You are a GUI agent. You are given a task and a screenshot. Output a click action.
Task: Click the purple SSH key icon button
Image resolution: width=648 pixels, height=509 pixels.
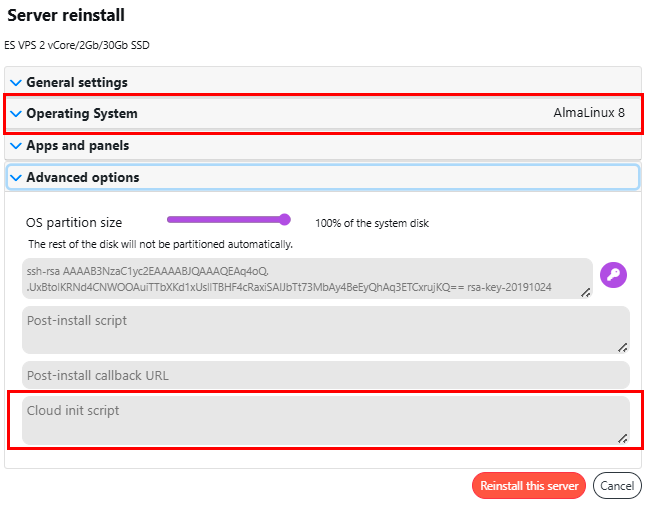coord(613,275)
